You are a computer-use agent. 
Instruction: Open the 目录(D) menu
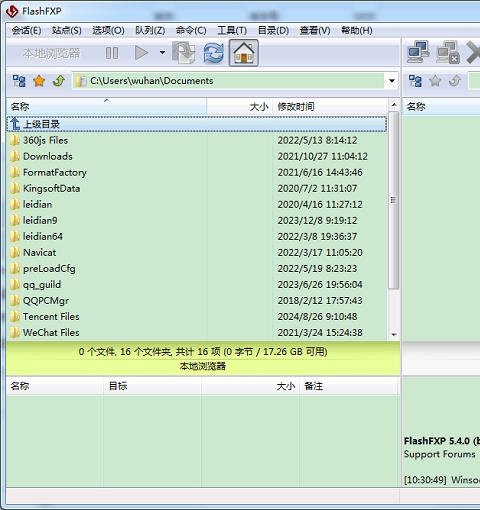tap(273, 31)
